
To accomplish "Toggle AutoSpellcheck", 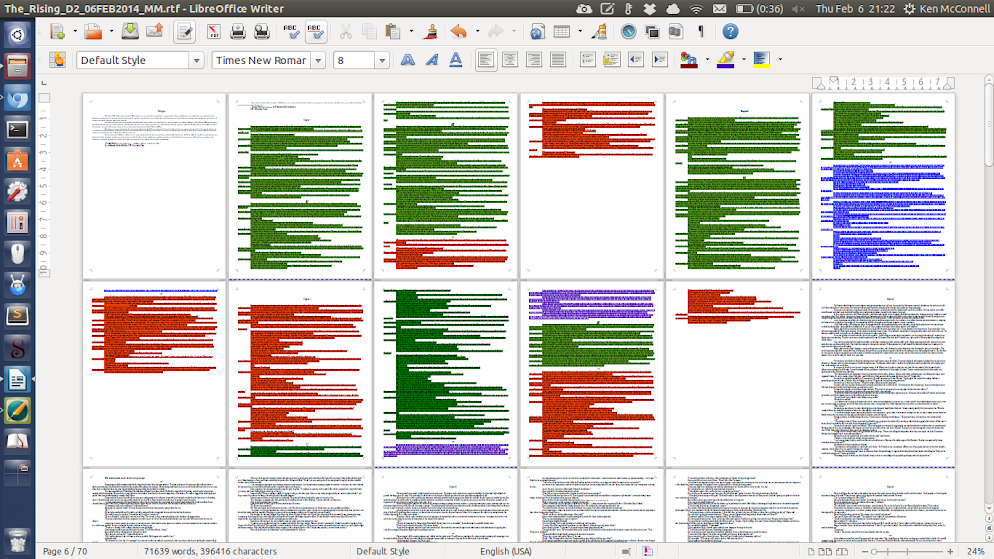I will tap(315, 32).
